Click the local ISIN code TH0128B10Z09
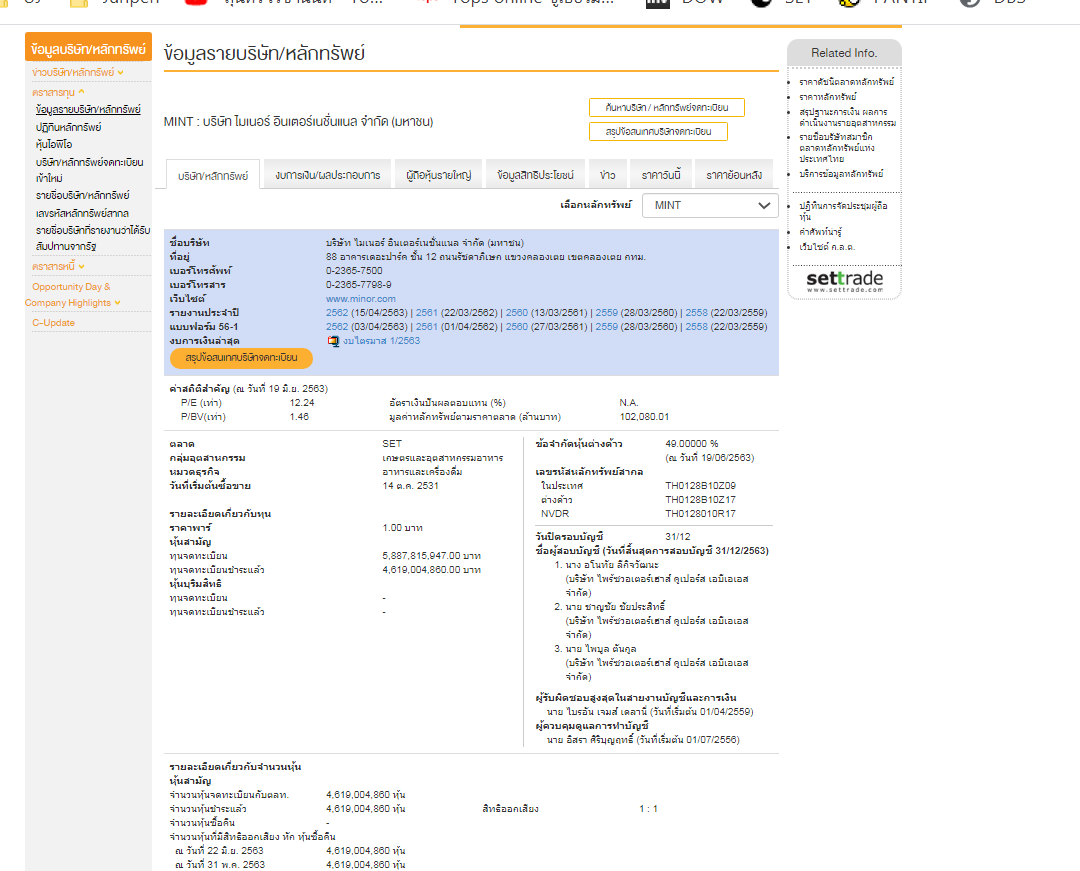1080x871 pixels. [700, 485]
